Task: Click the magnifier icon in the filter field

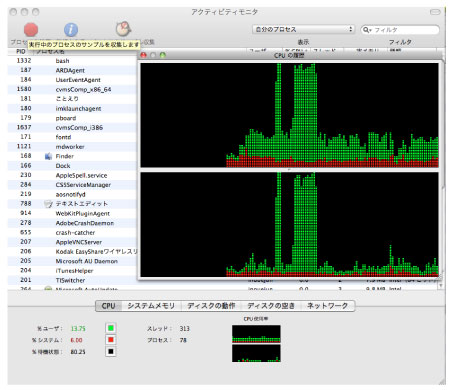Action: pos(367,30)
